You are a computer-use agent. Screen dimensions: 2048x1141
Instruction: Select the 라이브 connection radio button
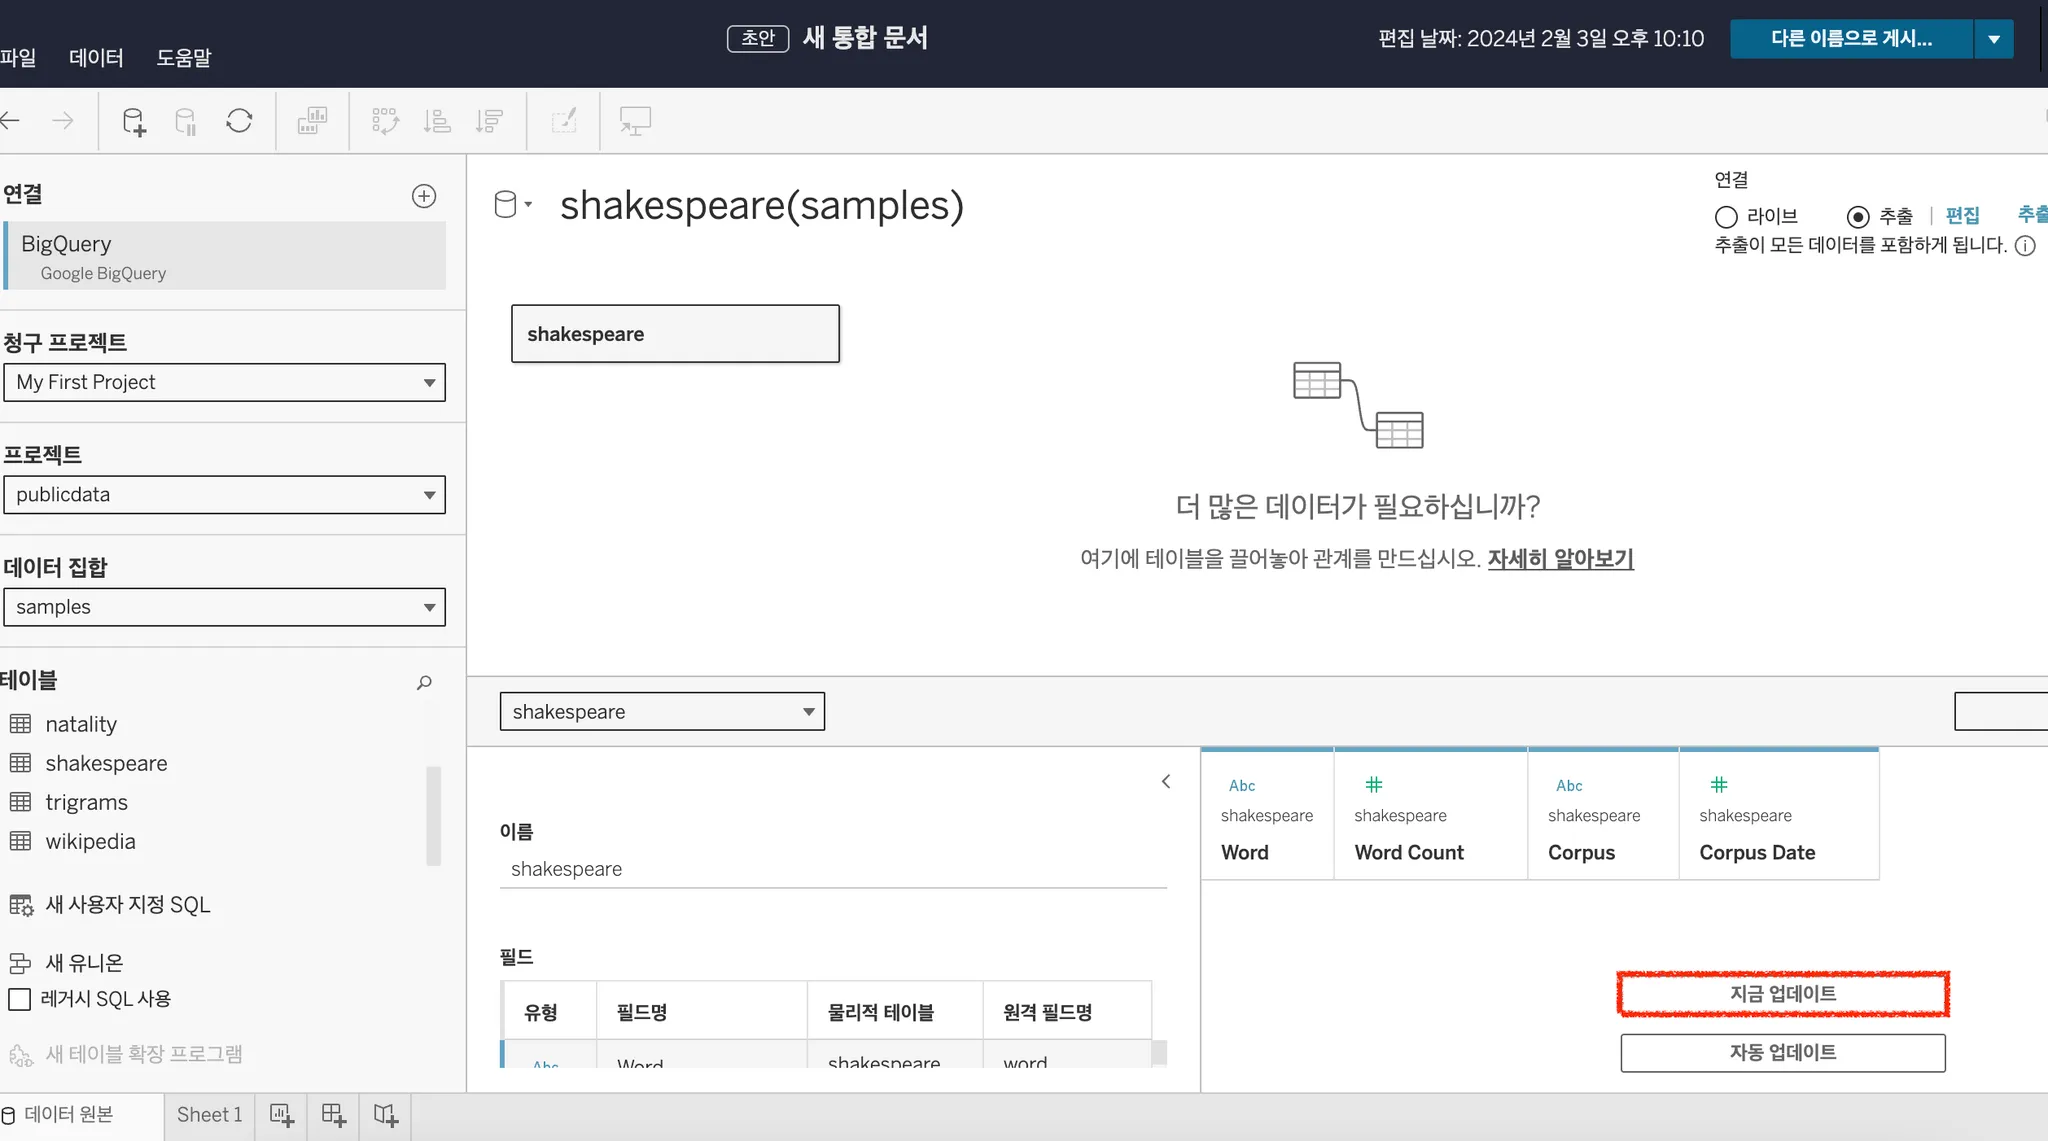pos(1726,217)
